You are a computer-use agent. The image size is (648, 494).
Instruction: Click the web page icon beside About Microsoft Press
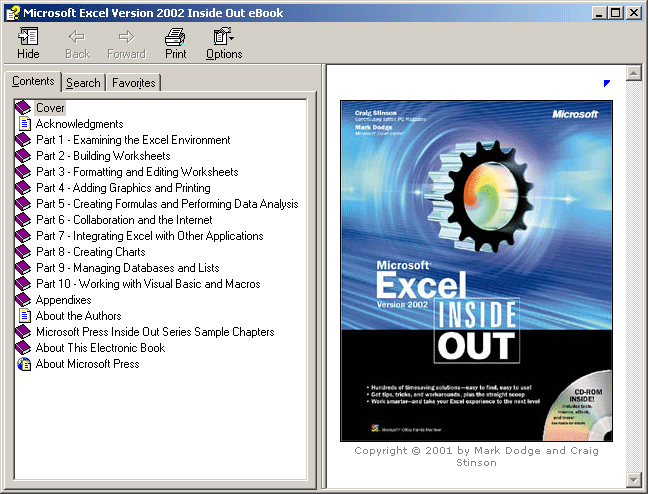click(x=24, y=364)
